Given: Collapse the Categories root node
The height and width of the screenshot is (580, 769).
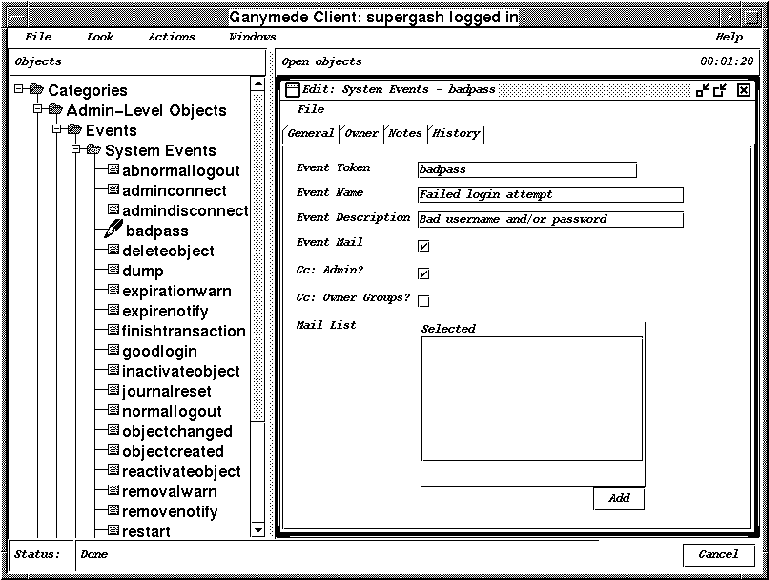Looking at the screenshot, I should coord(19,90).
